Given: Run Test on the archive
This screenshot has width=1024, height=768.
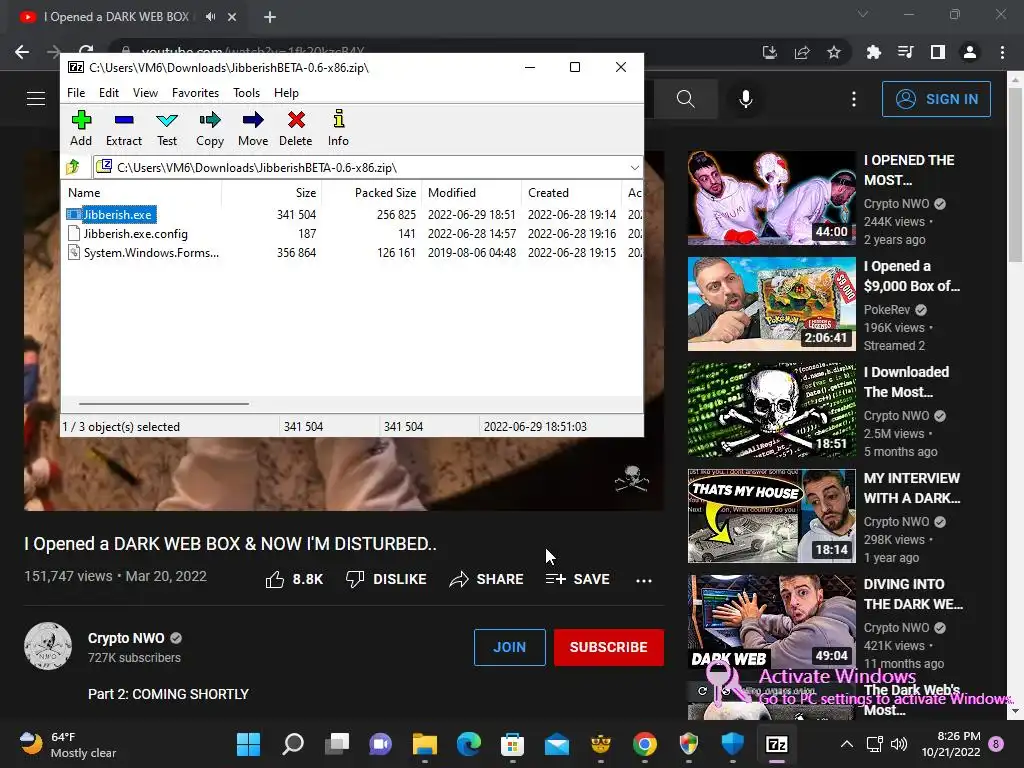Looking at the screenshot, I should [x=167, y=128].
